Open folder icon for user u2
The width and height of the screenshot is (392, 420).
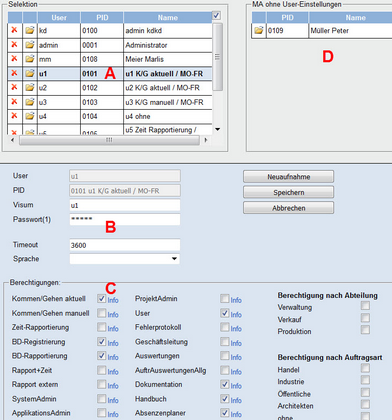(30, 87)
